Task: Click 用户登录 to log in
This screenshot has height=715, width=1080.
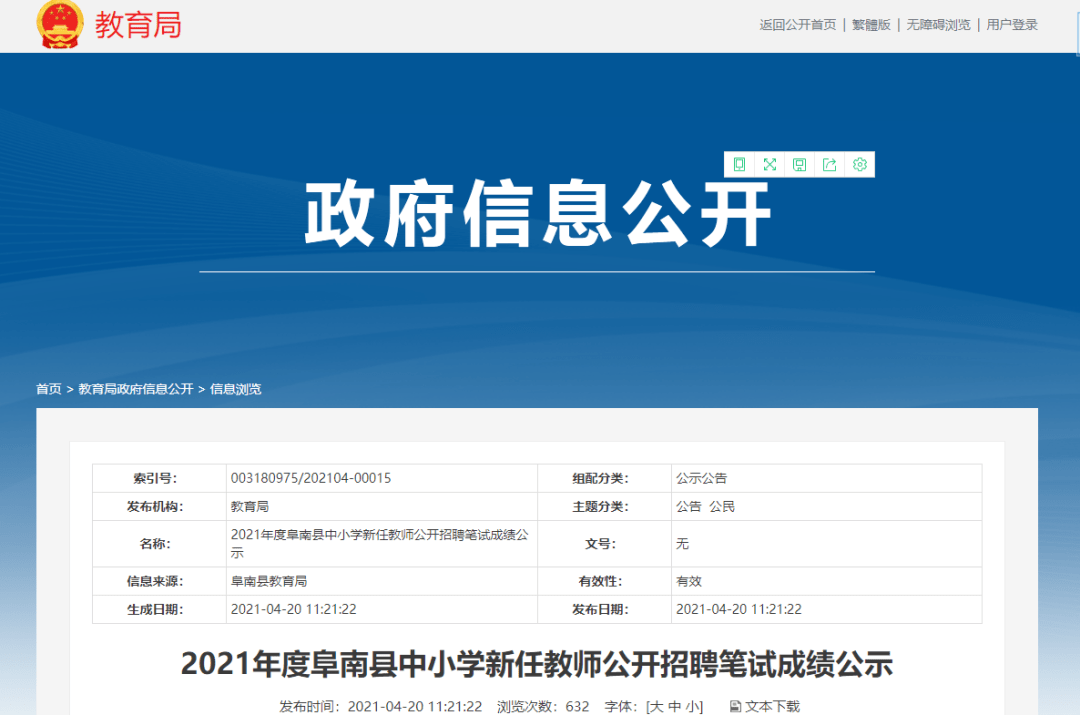Action: 1012,25
